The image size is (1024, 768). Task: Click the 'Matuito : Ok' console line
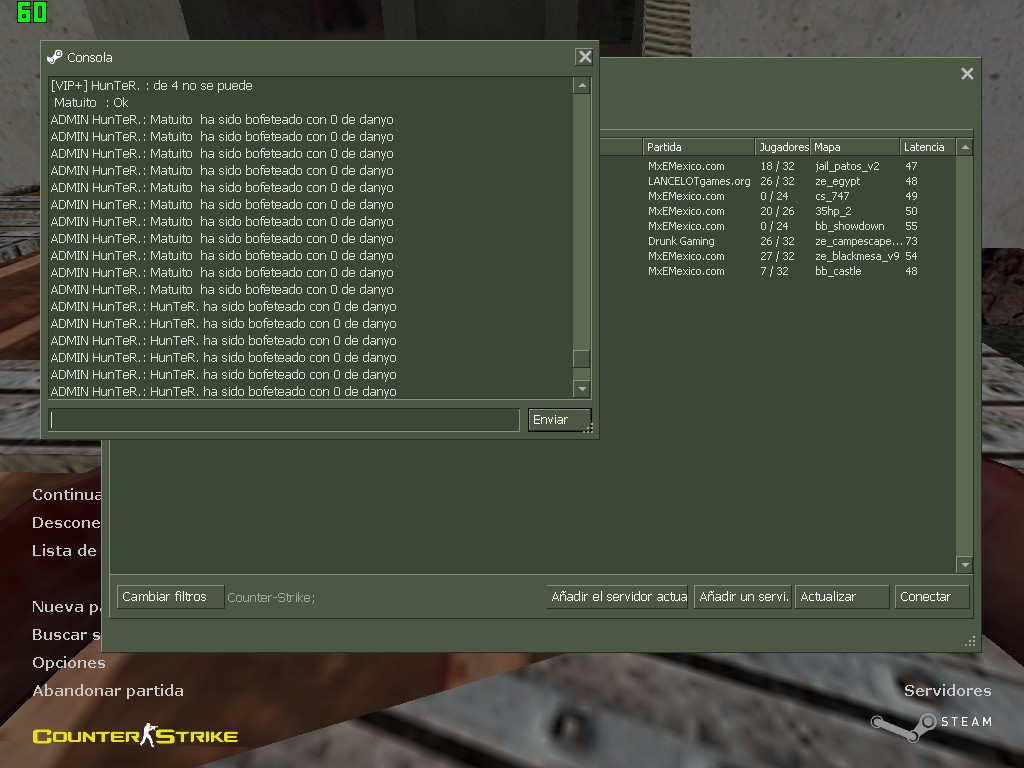91,103
